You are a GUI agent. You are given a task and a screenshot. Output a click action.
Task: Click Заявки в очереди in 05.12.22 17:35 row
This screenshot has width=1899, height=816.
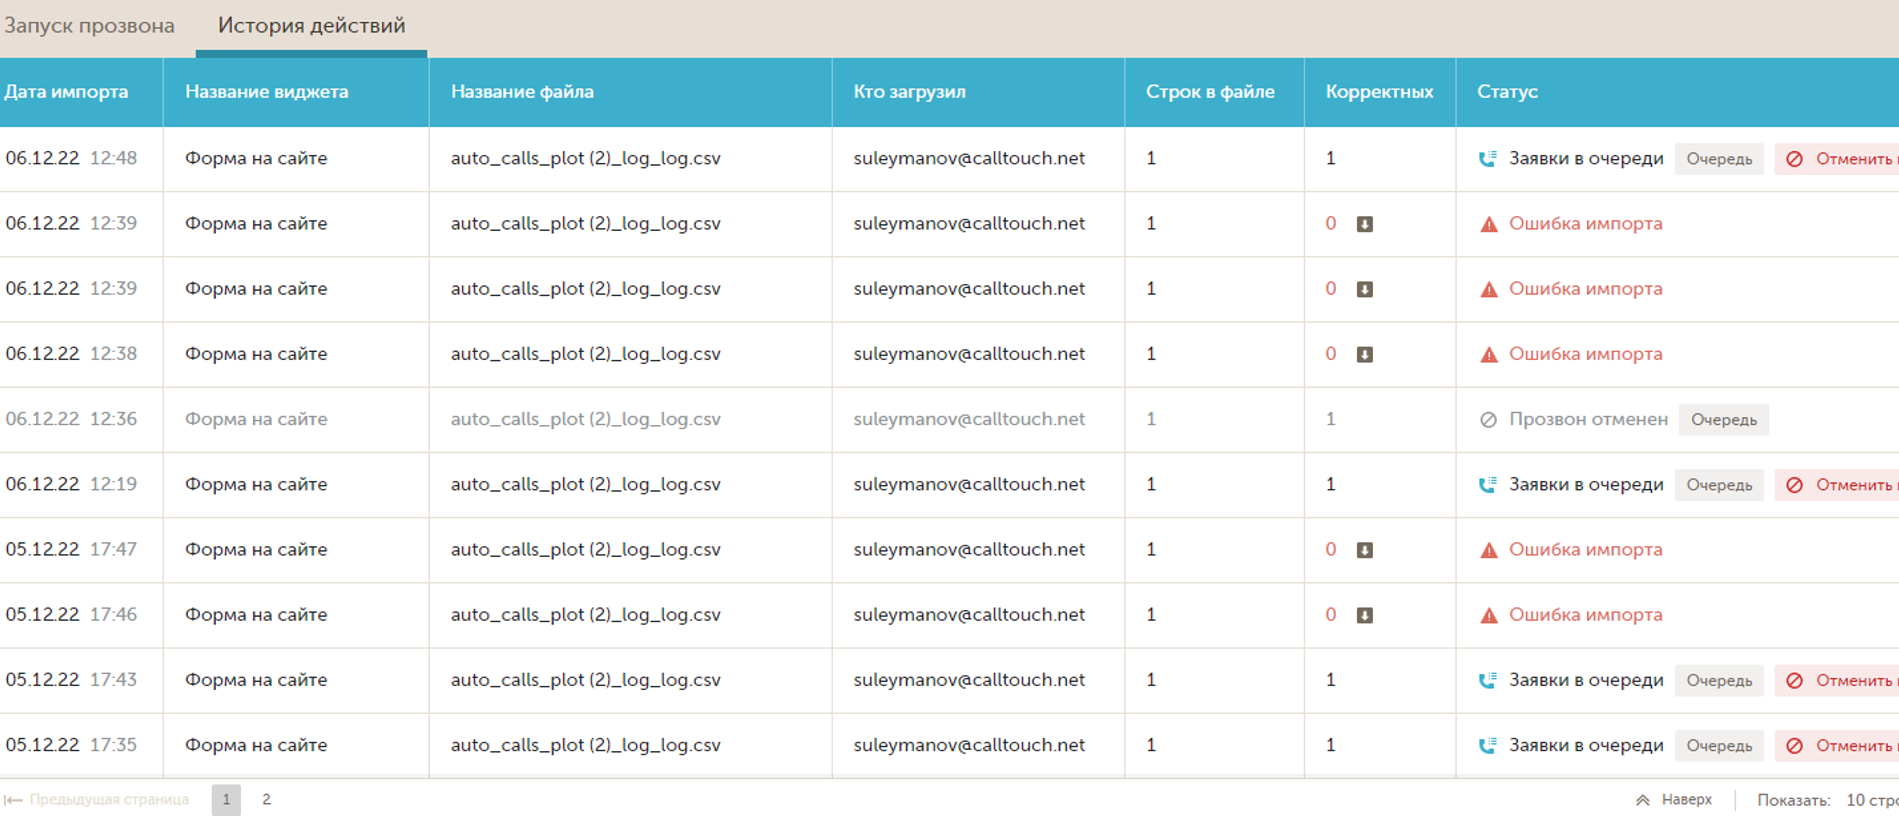click(x=1586, y=745)
